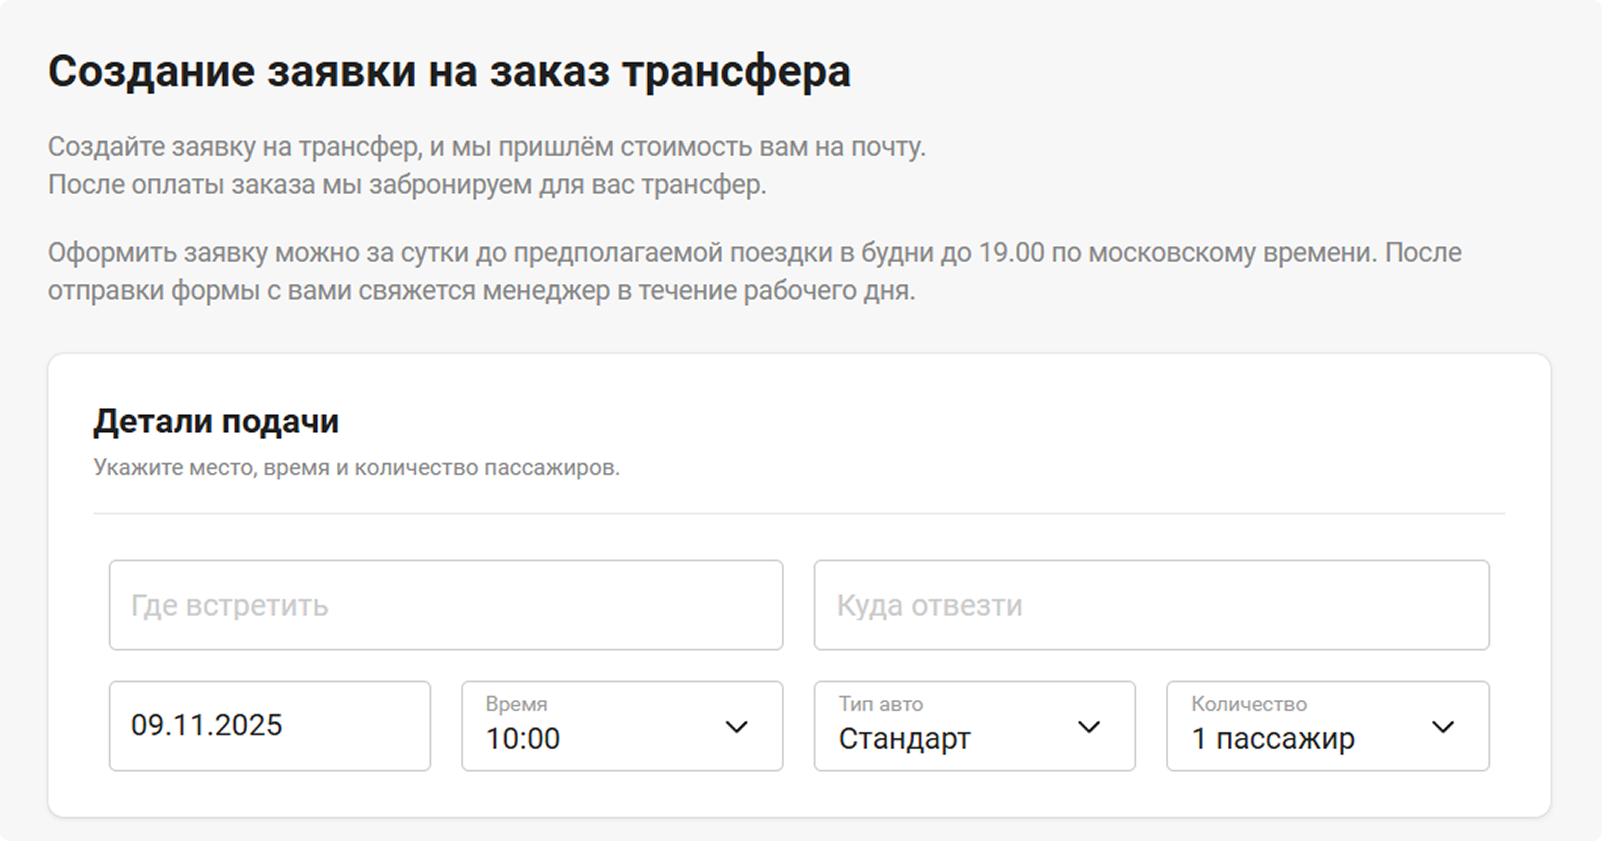Click the paragraph starting "Создайте заявку на трансфер"

point(486,166)
